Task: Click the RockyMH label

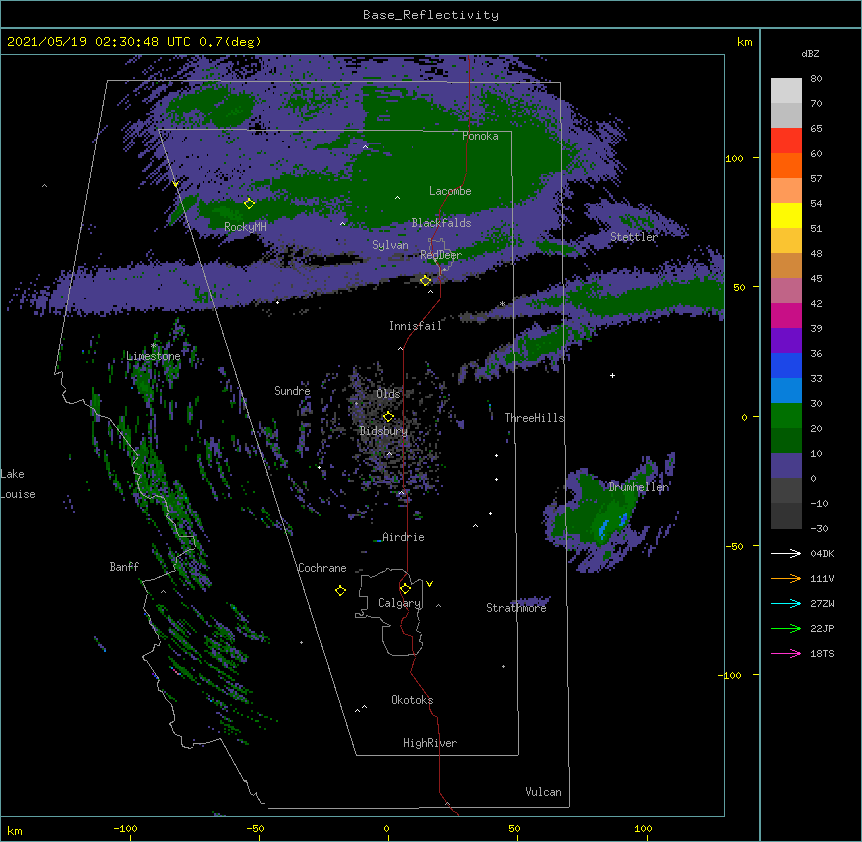Action: click(x=245, y=227)
